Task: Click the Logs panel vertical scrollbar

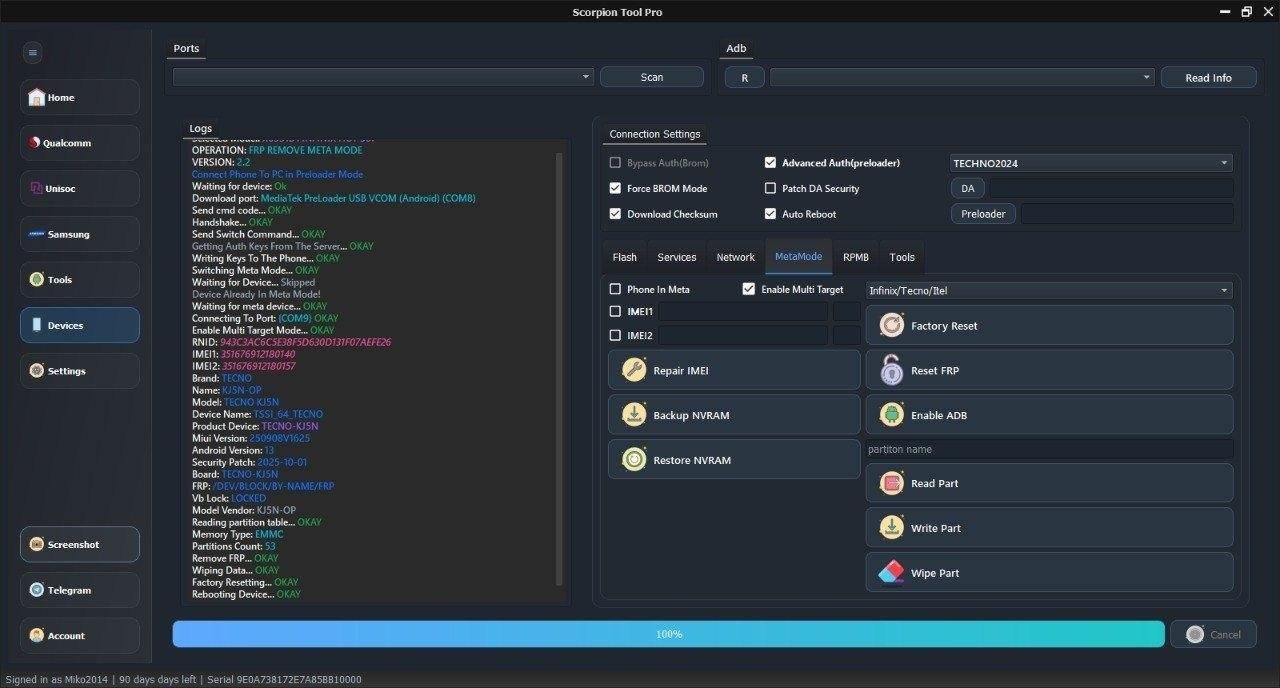Action: tap(559, 370)
